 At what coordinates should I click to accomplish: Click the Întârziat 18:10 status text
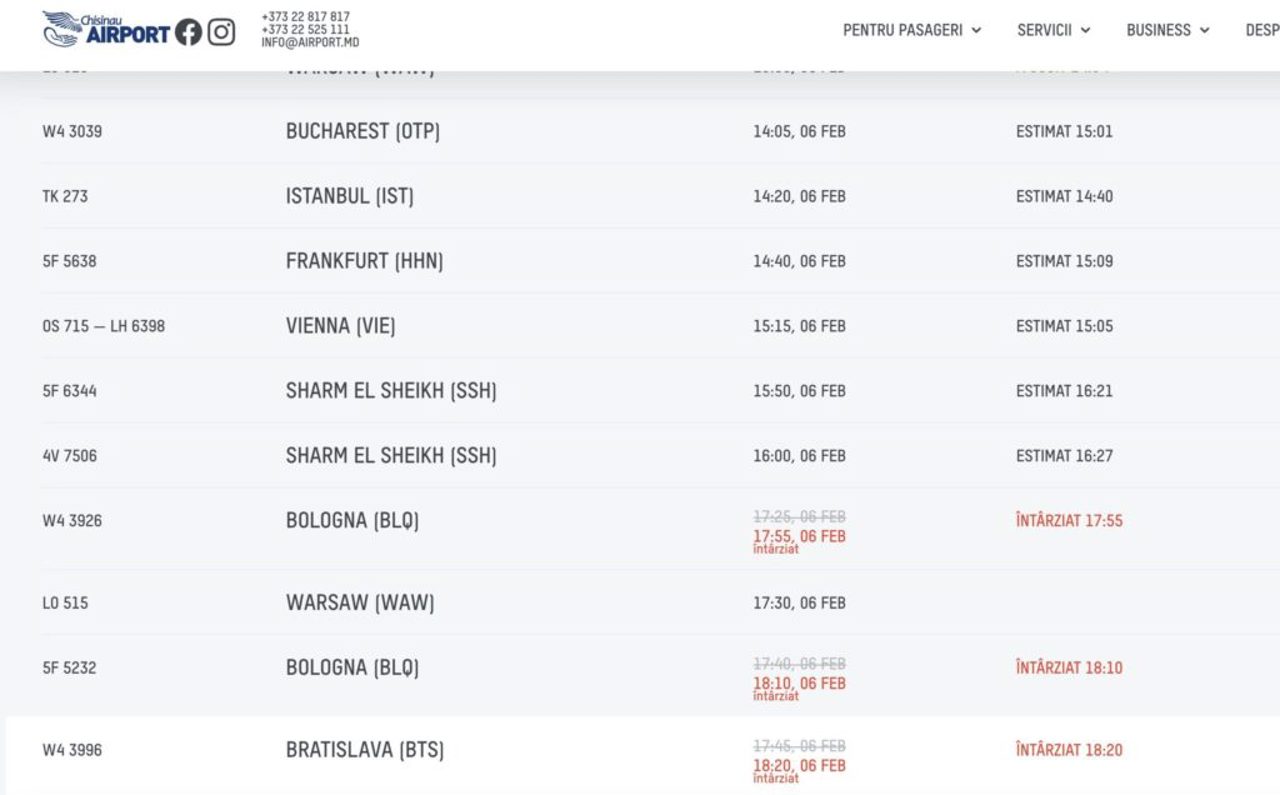click(1069, 668)
